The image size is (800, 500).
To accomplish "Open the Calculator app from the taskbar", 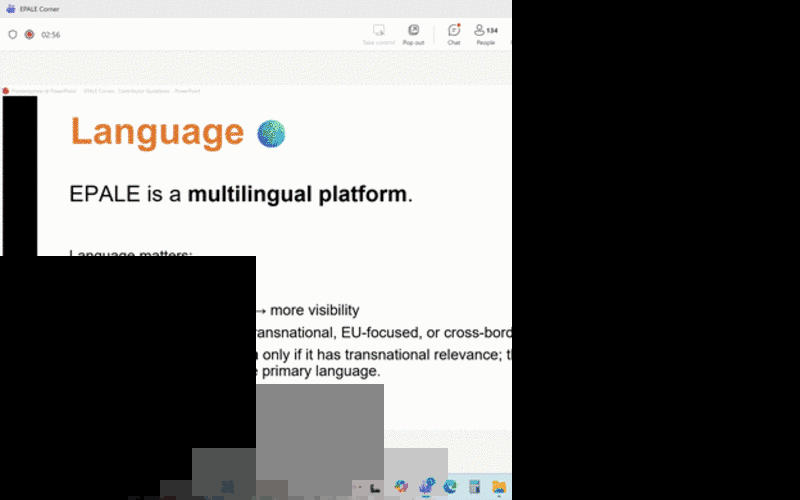I will tap(475, 486).
